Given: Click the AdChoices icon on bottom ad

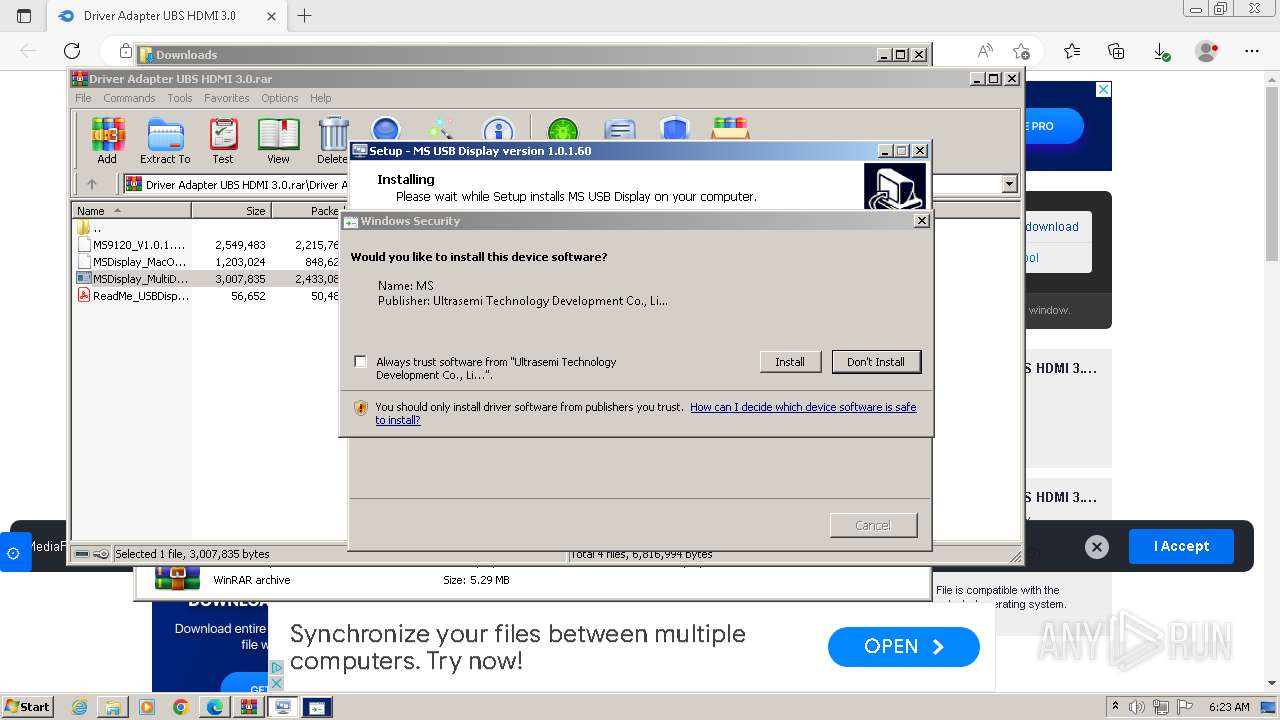Looking at the screenshot, I should click(x=277, y=668).
